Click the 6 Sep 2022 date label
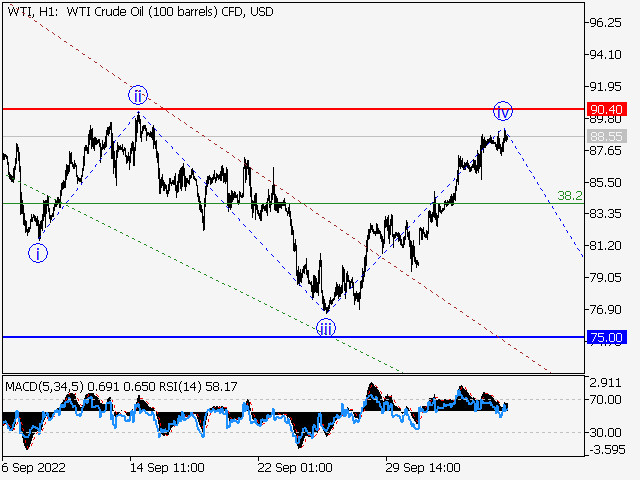This screenshot has width=640, height=480. click(x=33, y=467)
